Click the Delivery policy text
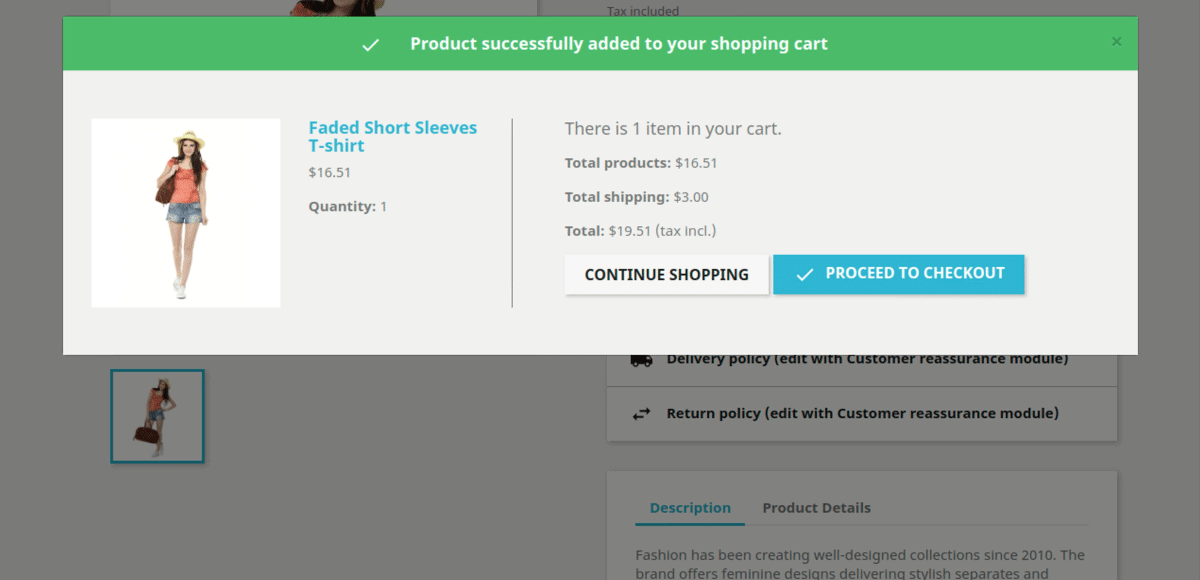This screenshot has width=1200, height=580. (867, 359)
